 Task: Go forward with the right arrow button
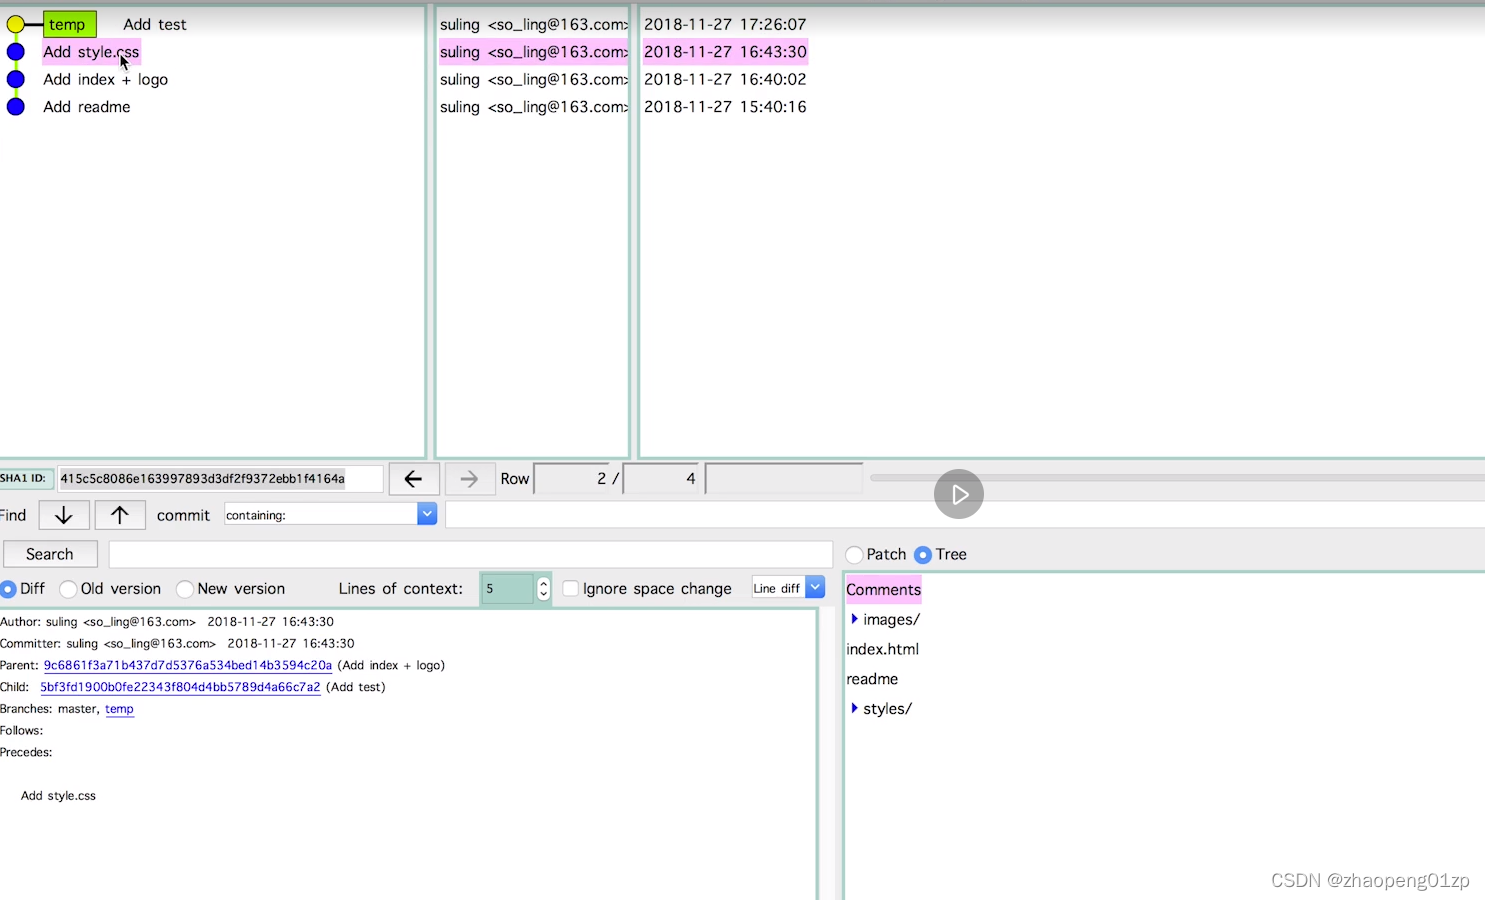click(x=469, y=479)
